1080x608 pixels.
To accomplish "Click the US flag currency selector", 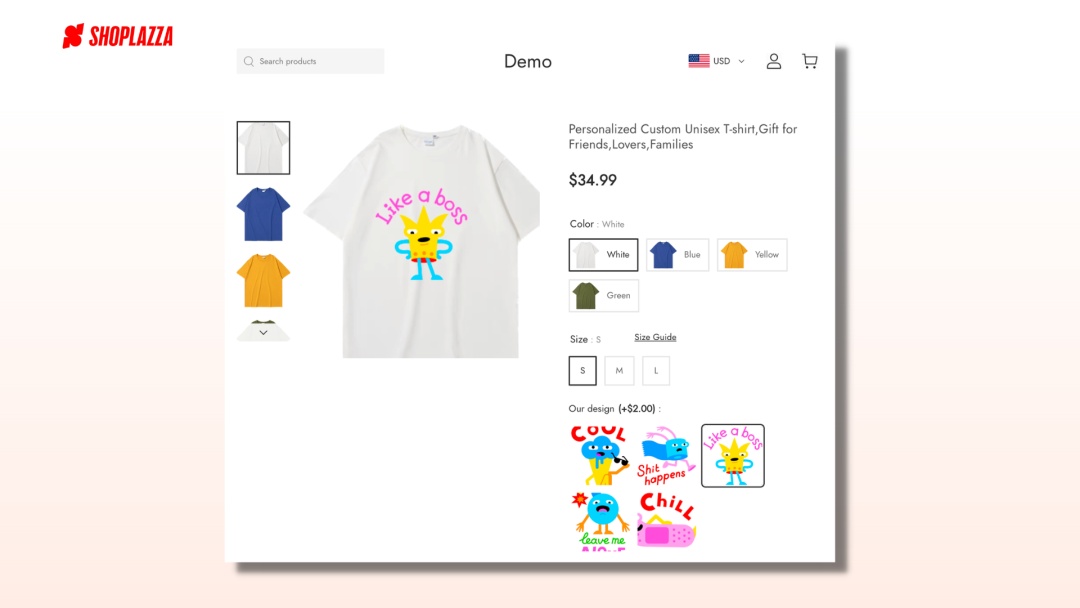I will click(698, 61).
